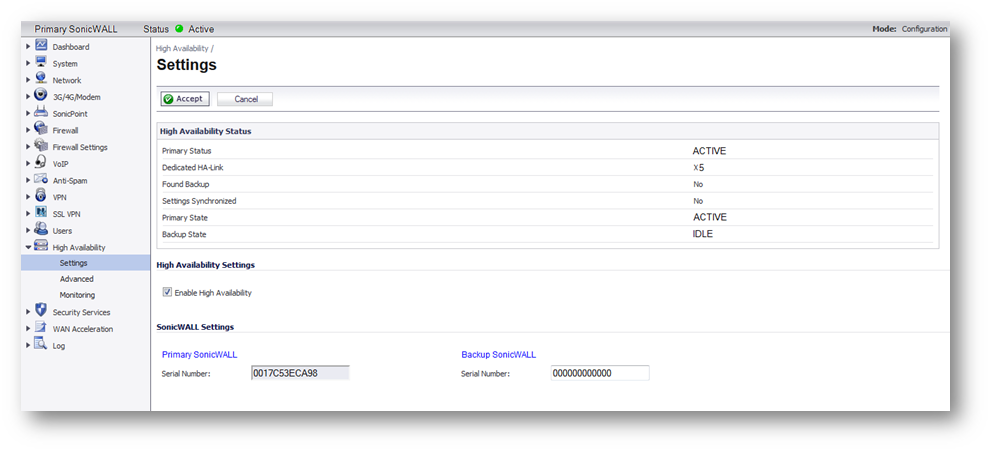Collapse the High Availability tree arrow
This screenshot has width=992, height=453.
(28, 247)
